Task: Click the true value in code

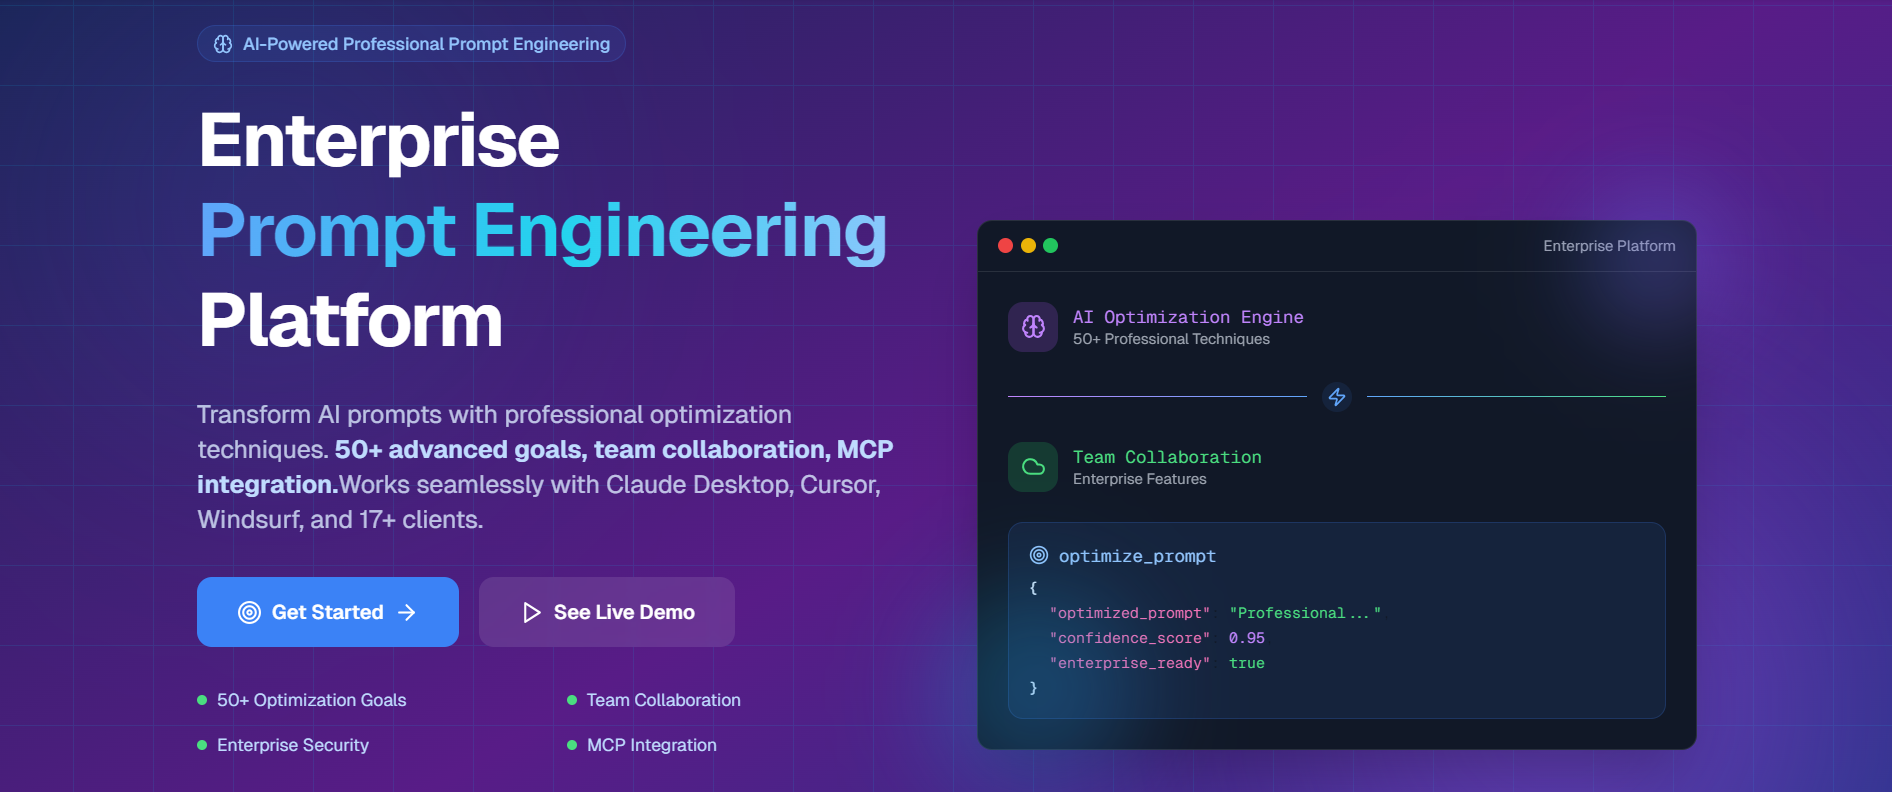Action: tap(1247, 663)
